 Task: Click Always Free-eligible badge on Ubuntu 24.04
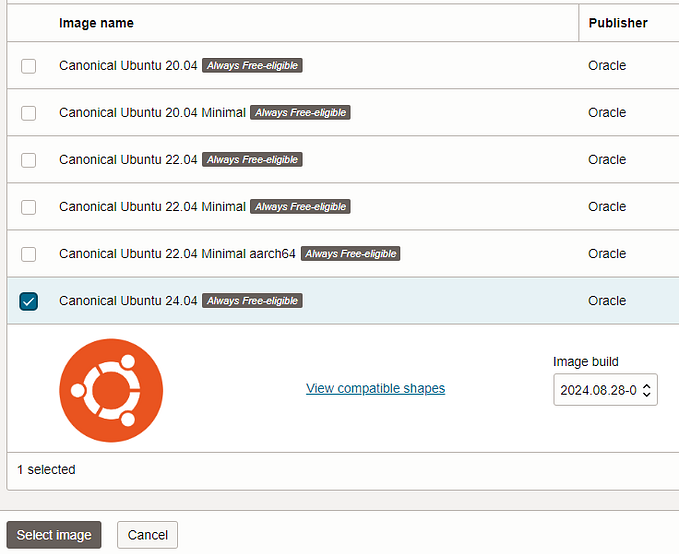point(252,301)
